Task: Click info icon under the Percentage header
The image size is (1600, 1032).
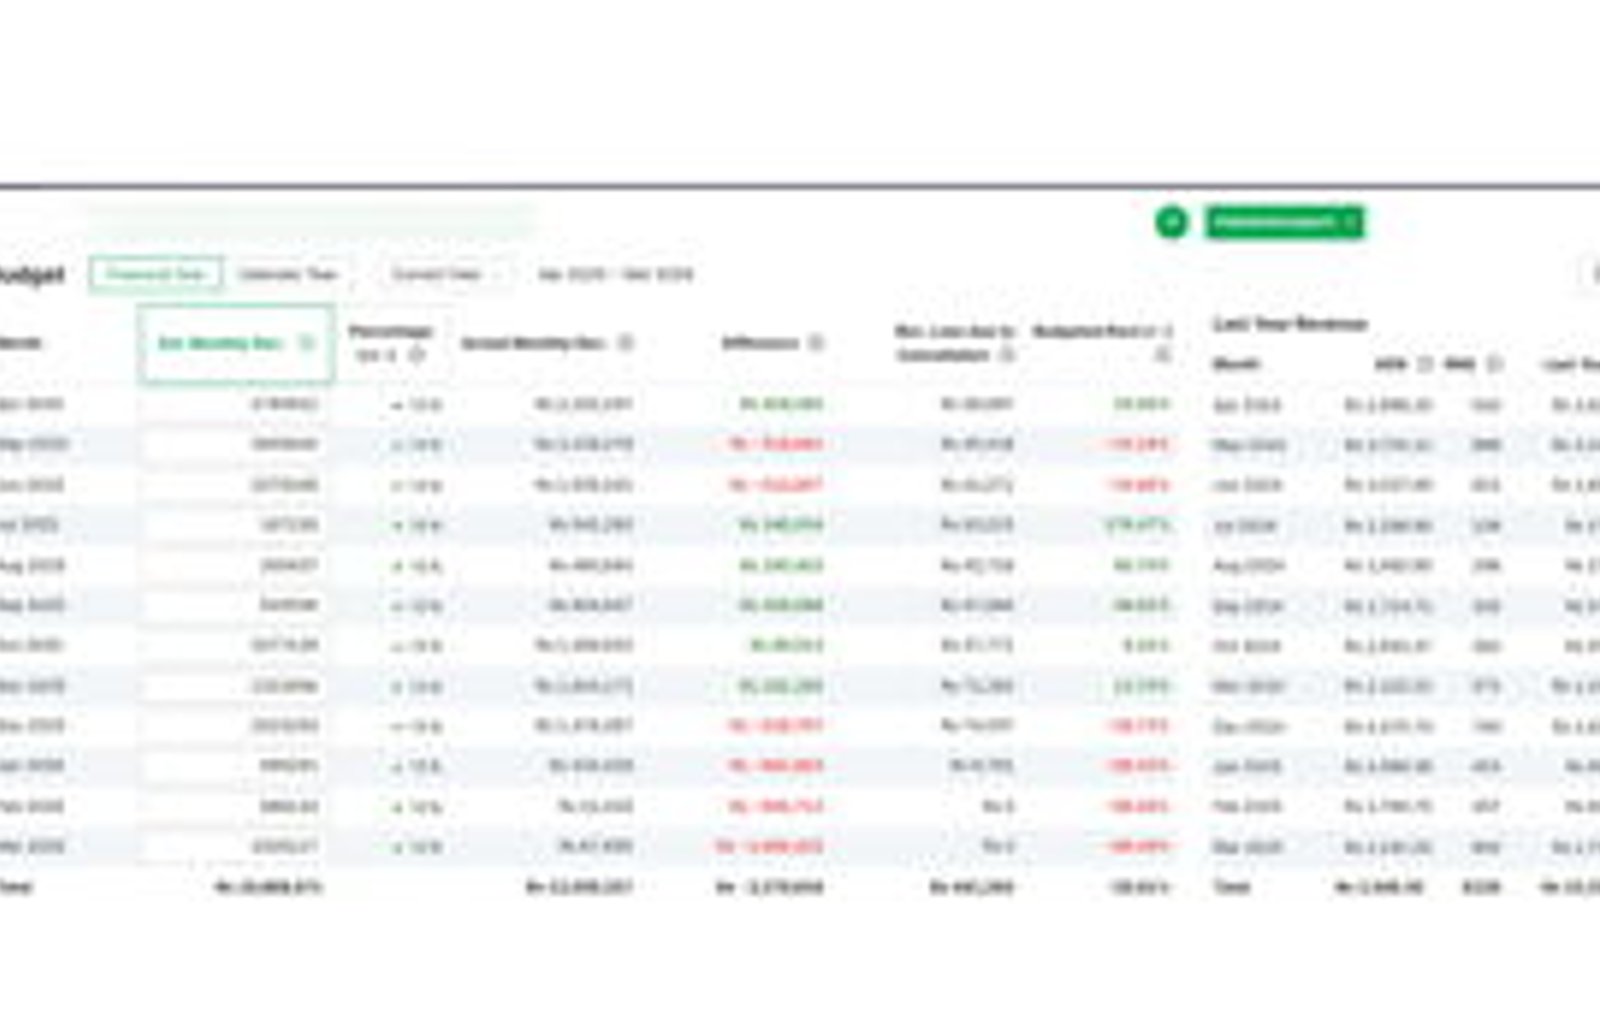Action: [416, 354]
